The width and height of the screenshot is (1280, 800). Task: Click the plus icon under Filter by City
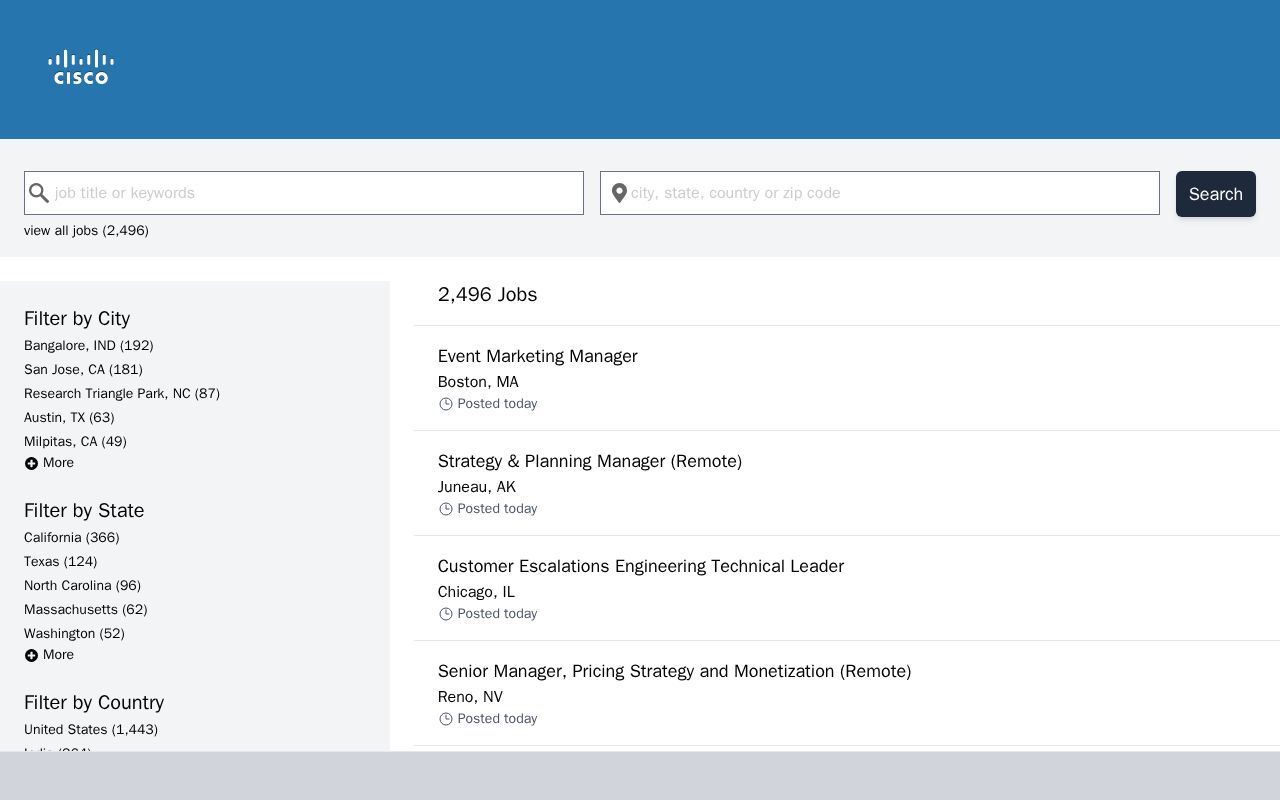pos(31,463)
